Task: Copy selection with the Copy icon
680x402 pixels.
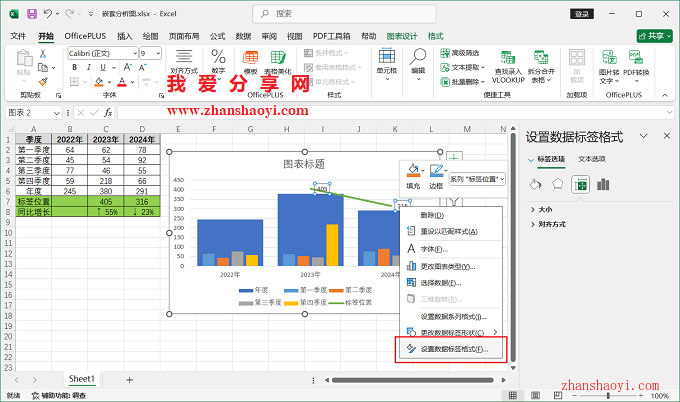Action: click(x=43, y=68)
